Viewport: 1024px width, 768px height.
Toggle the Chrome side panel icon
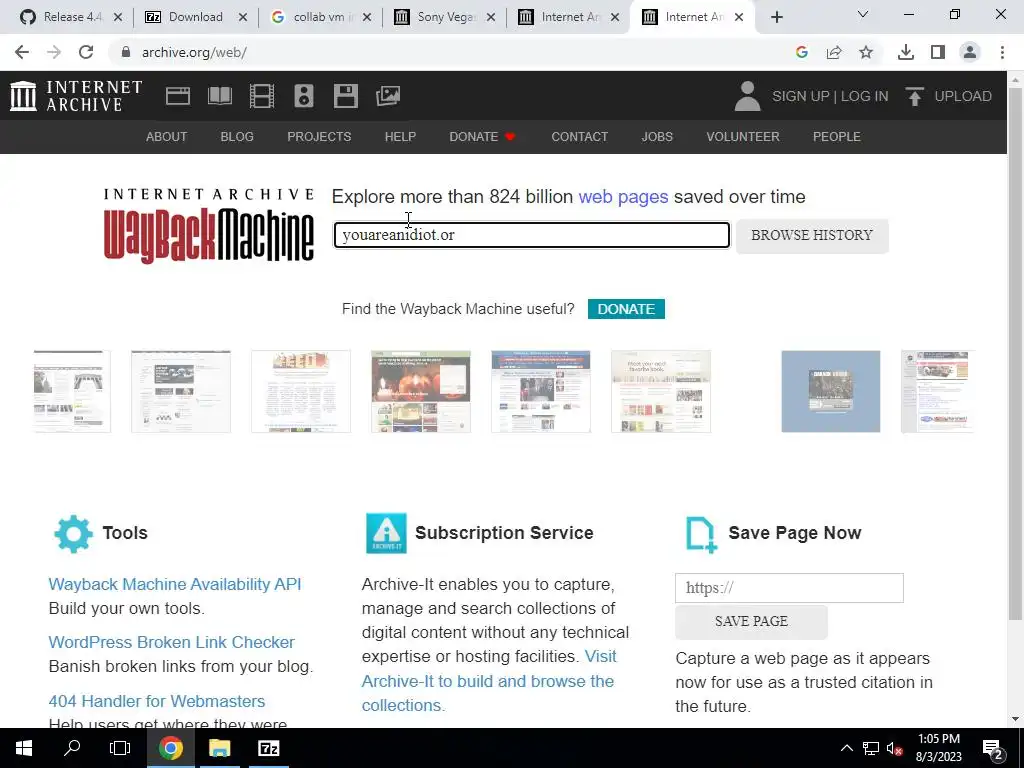pos(938,52)
